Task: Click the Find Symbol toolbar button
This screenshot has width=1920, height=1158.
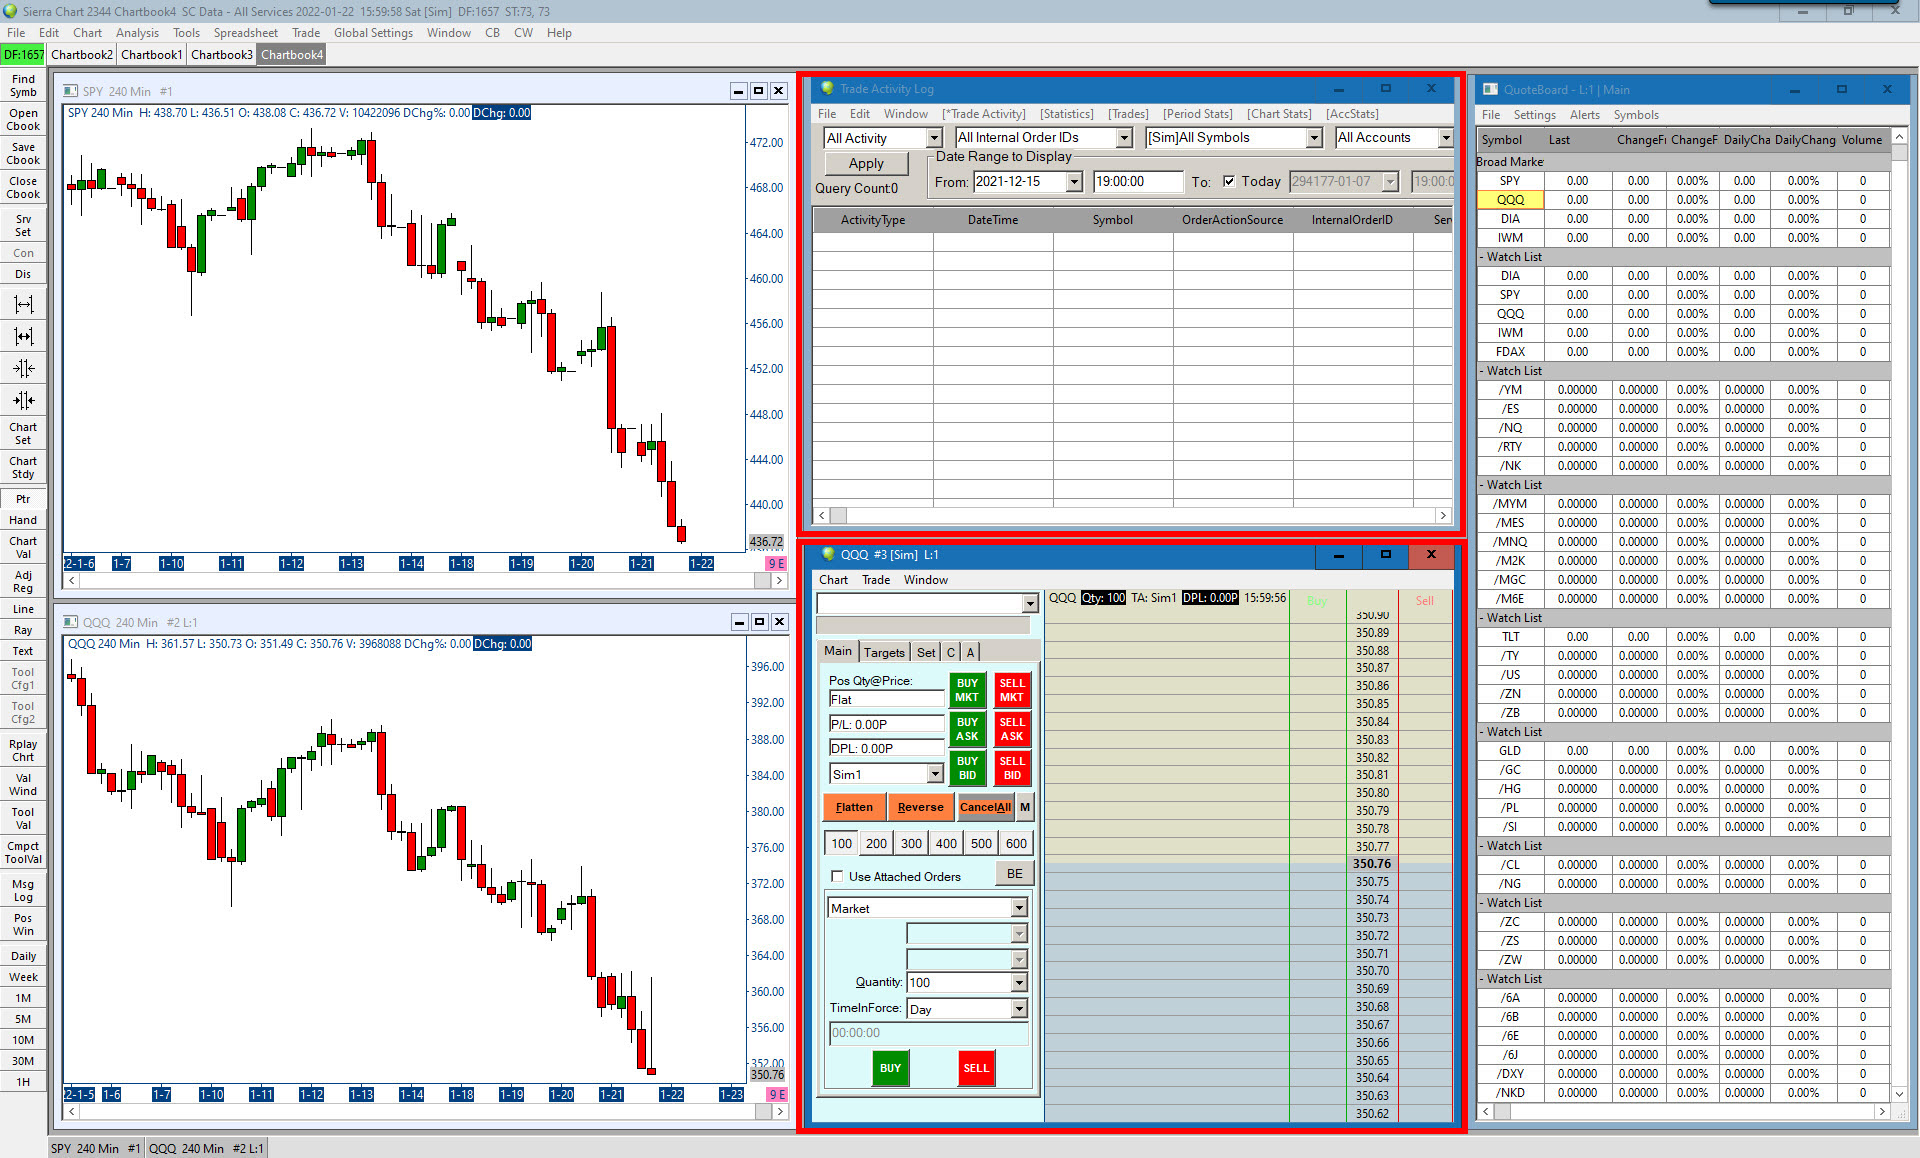Action: 23,85
